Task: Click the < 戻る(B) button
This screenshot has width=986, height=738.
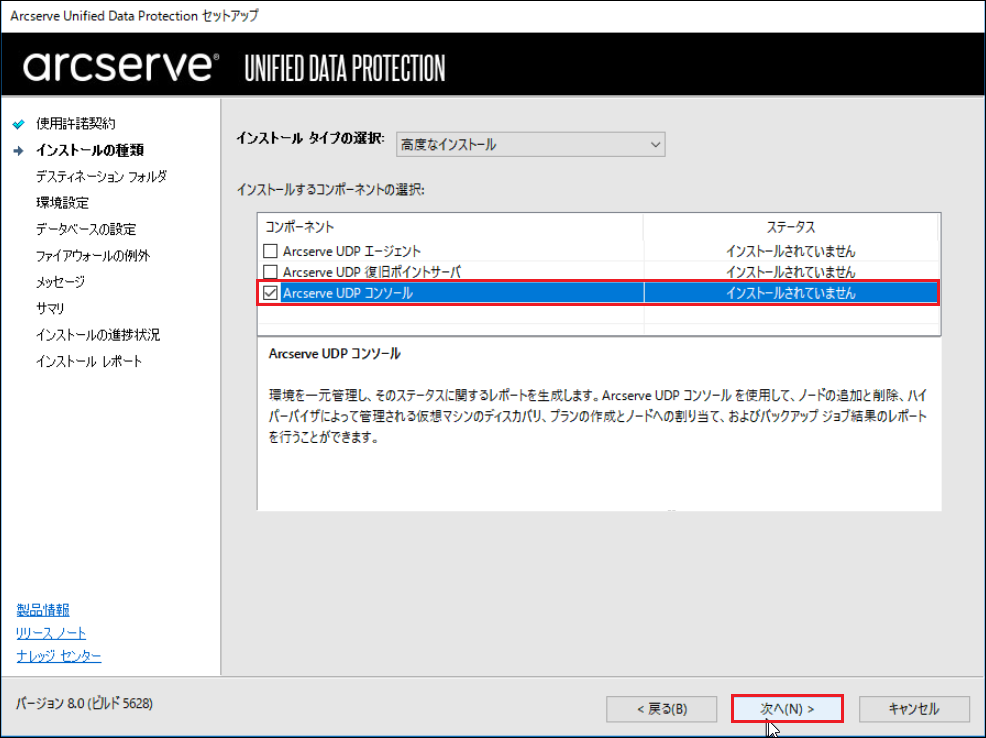Action: 662,708
